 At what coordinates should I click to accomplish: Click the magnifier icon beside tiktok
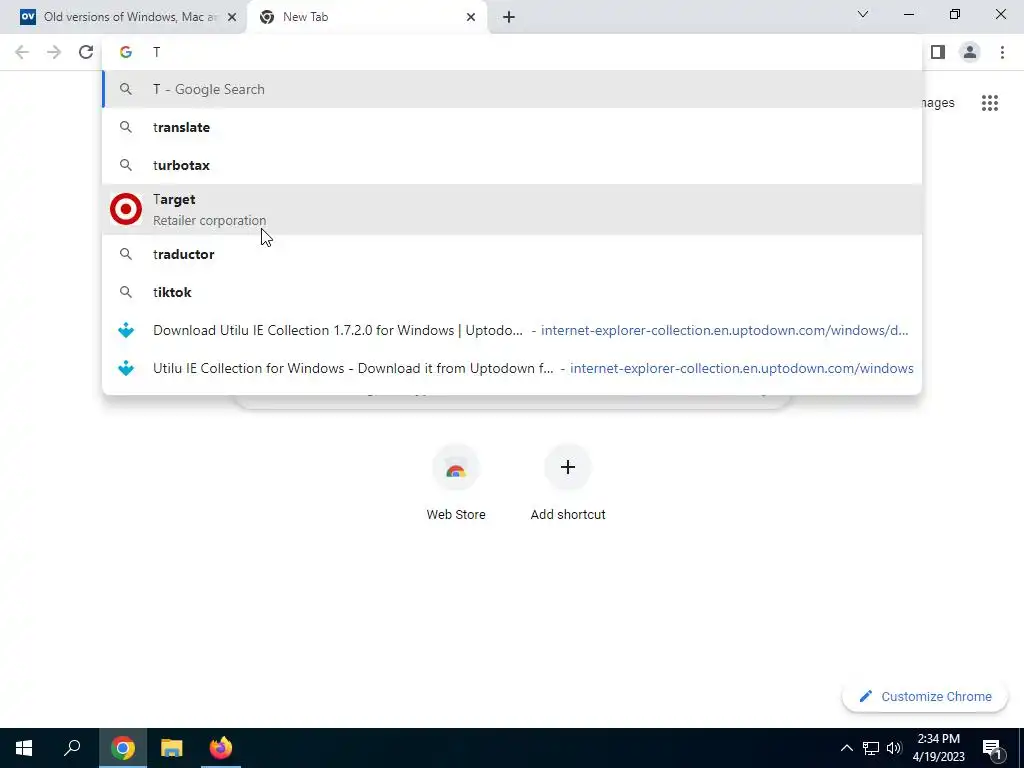126,292
